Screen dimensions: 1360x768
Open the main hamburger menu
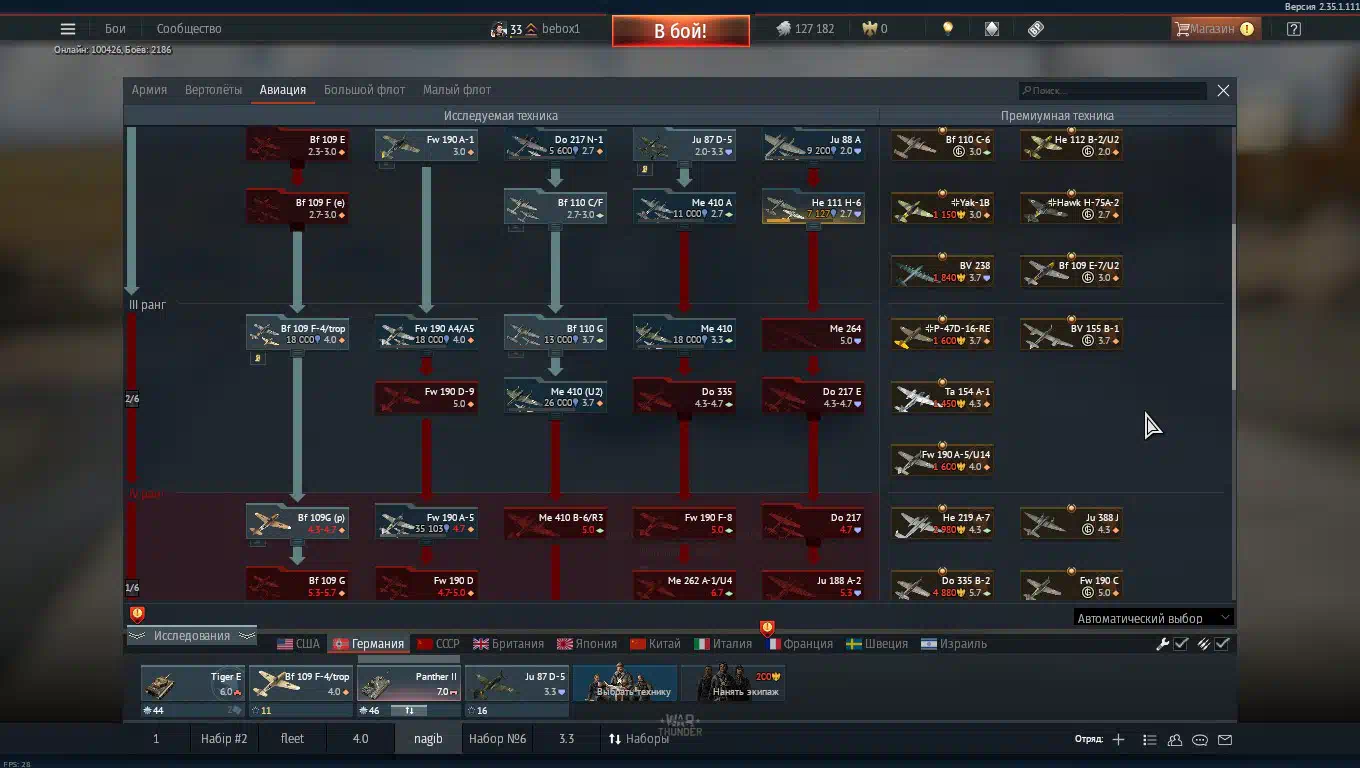tap(68, 29)
